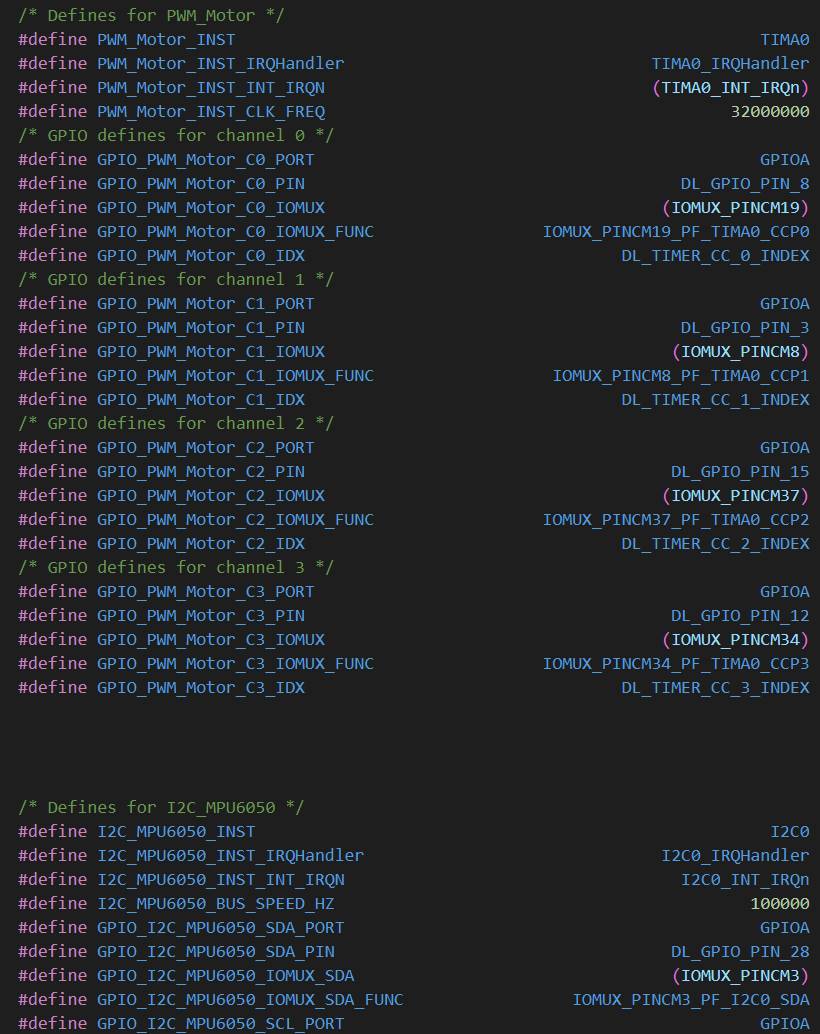Image resolution: width=820 pixels, height=1034 pixels.
Task: Click the DL_GPIO_PIN_15 value
Action: pos(740,472)
